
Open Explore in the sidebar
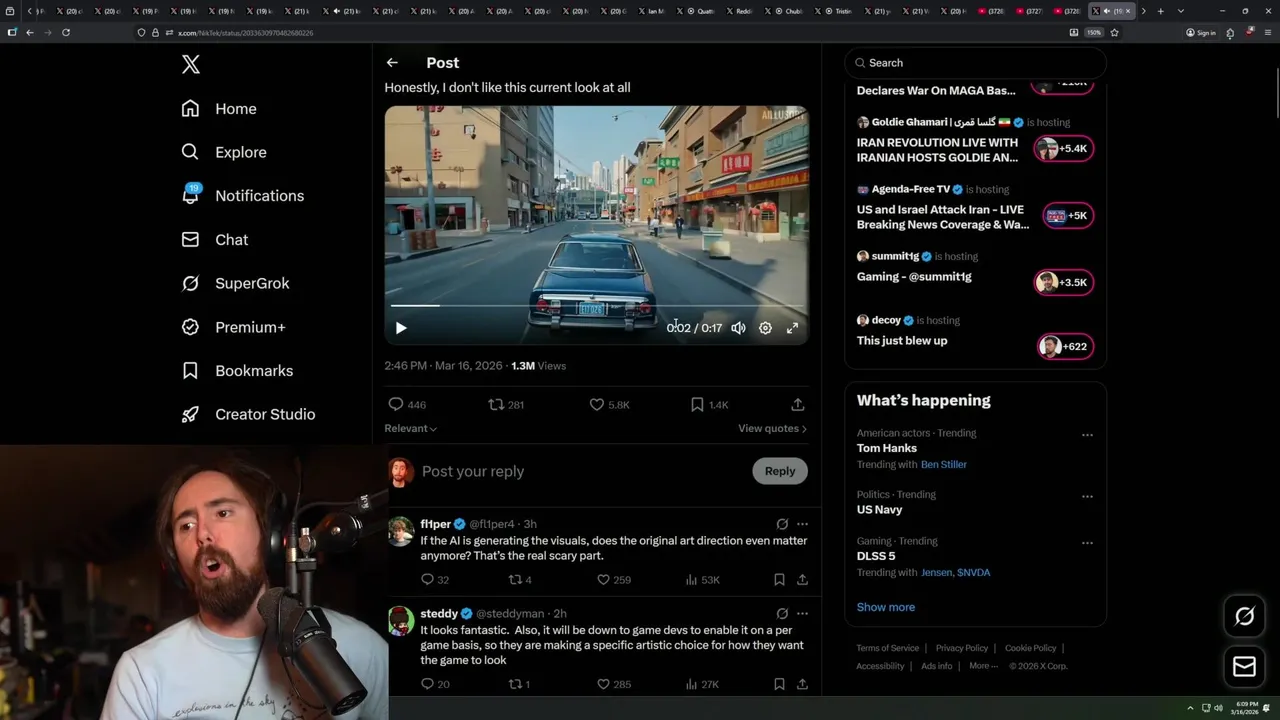(224, 152)
